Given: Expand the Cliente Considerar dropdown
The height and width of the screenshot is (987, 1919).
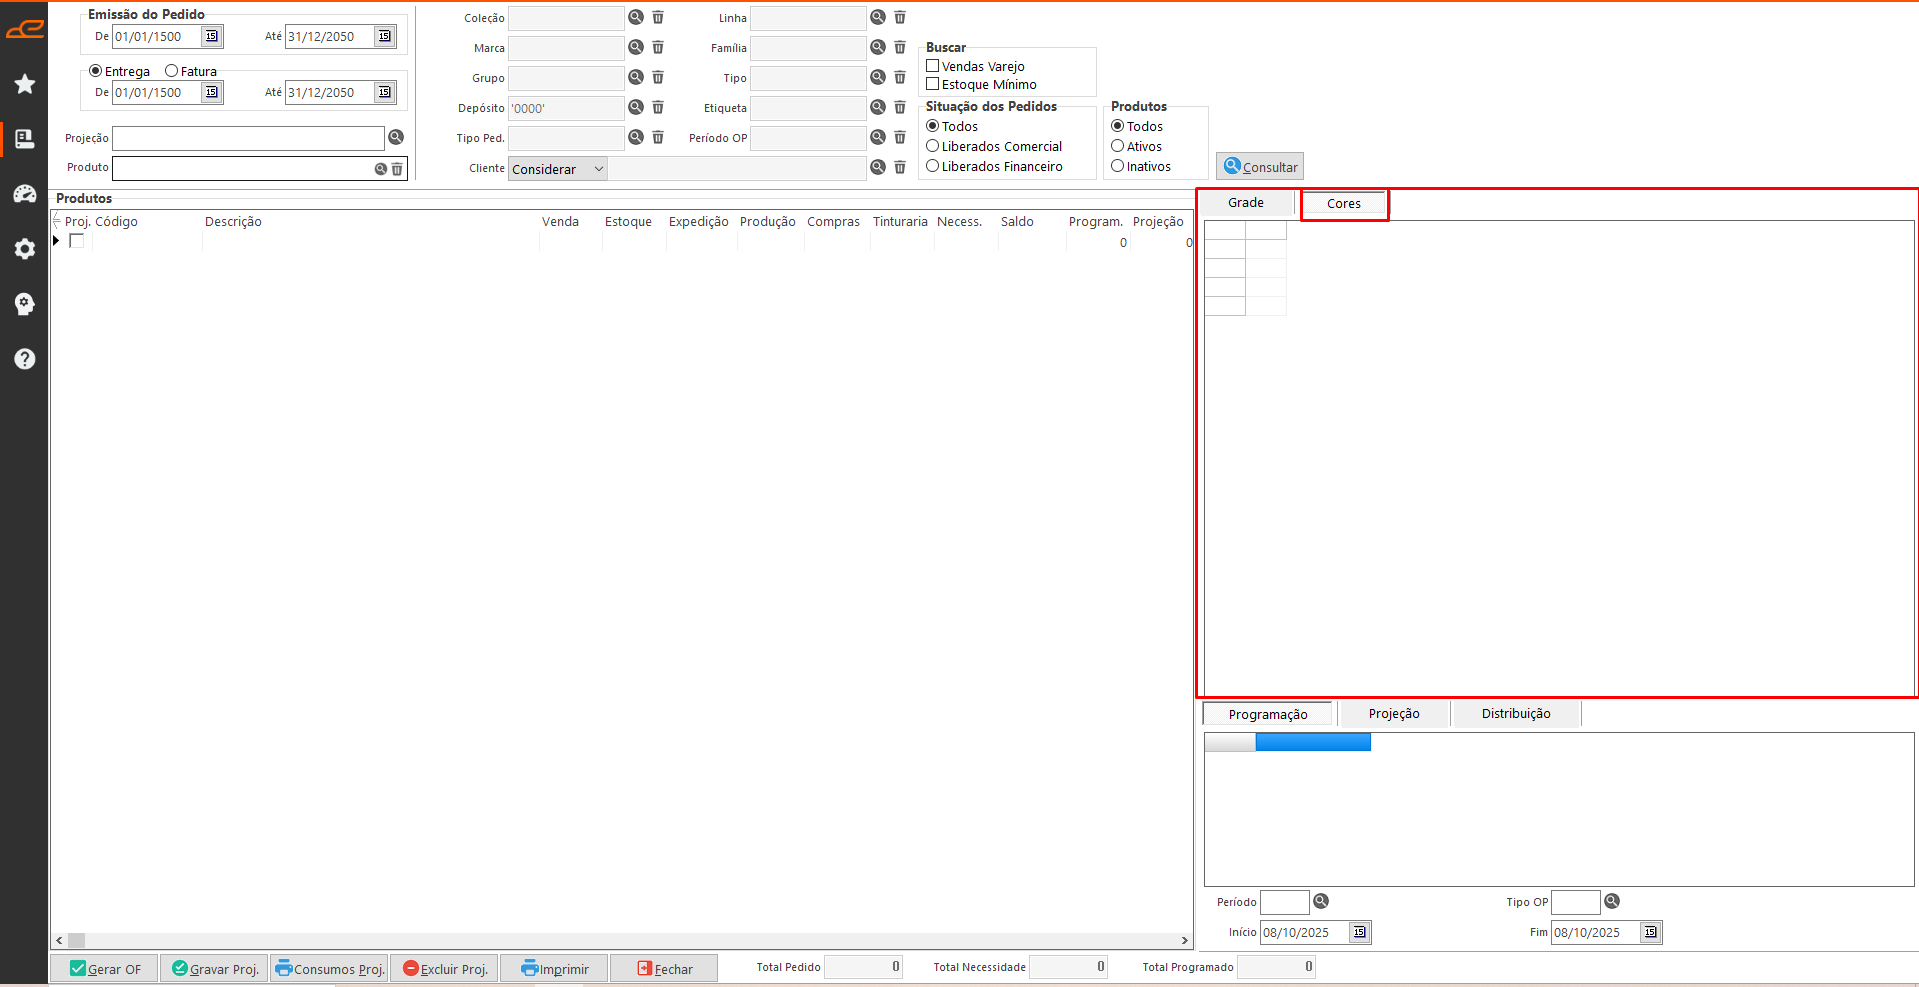Looking at the screenshot, I should click(598, 169).
